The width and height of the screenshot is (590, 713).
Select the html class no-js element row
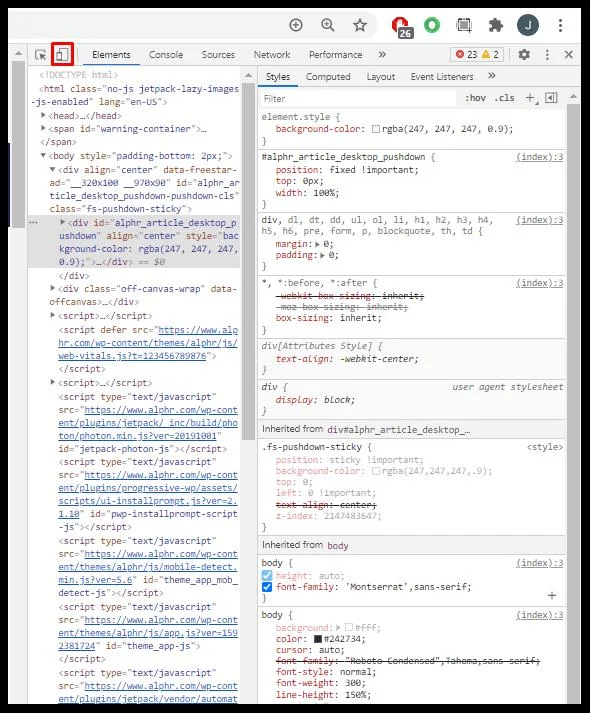(x=135, y=95)
